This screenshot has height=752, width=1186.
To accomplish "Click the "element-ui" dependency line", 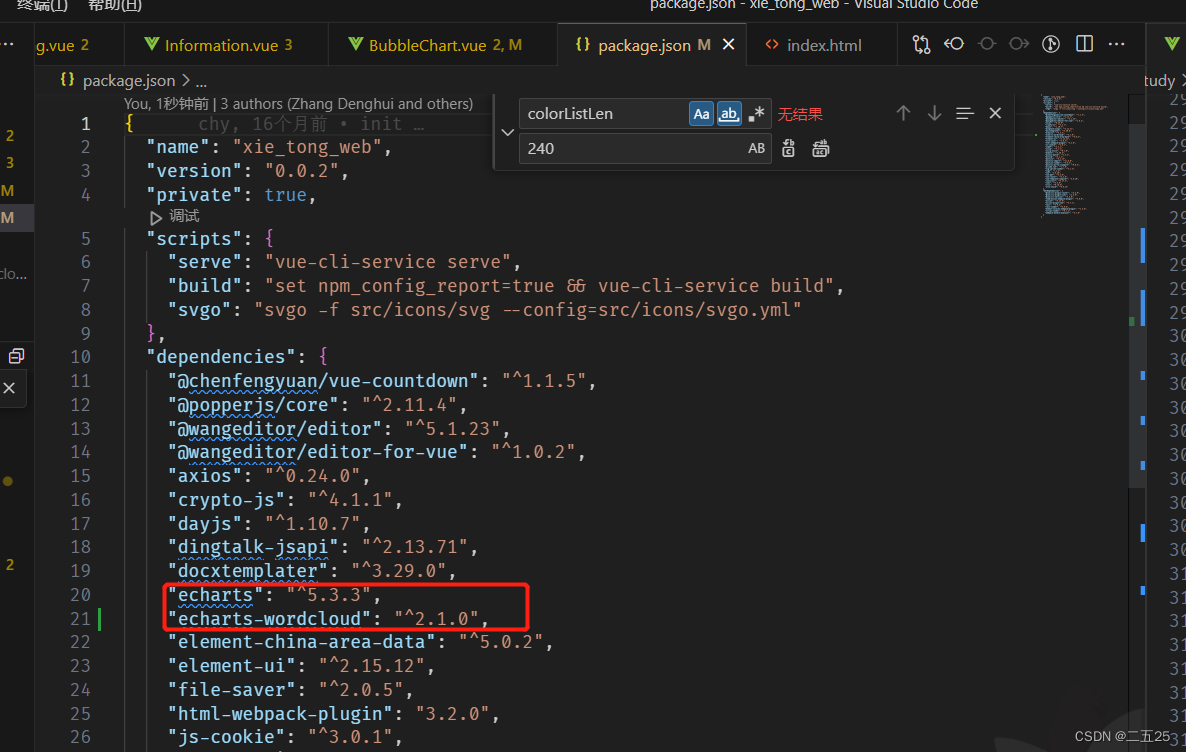I will click(x=302, y=667).
